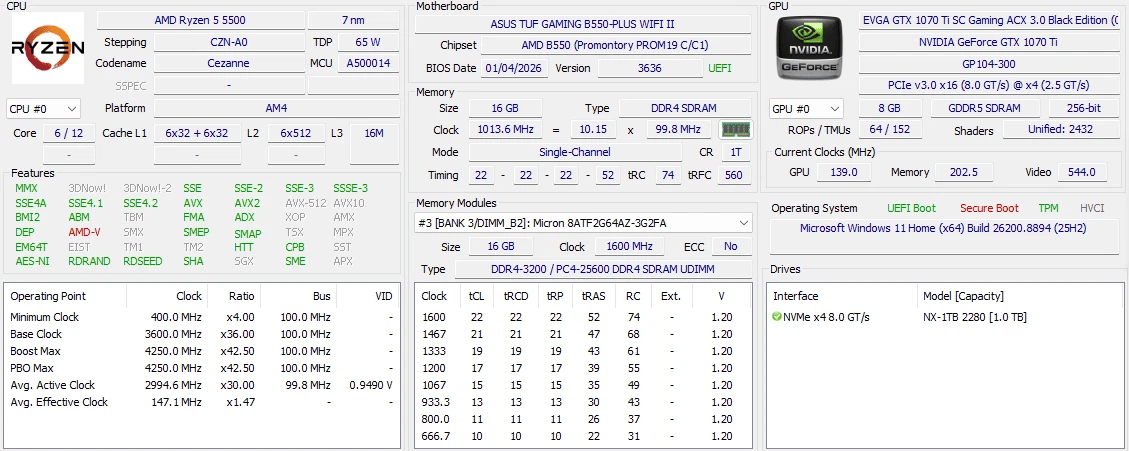This screenshot has height=451, width=1129.
Task: Select the Minimum Clock row
Action: coord(202,317)
